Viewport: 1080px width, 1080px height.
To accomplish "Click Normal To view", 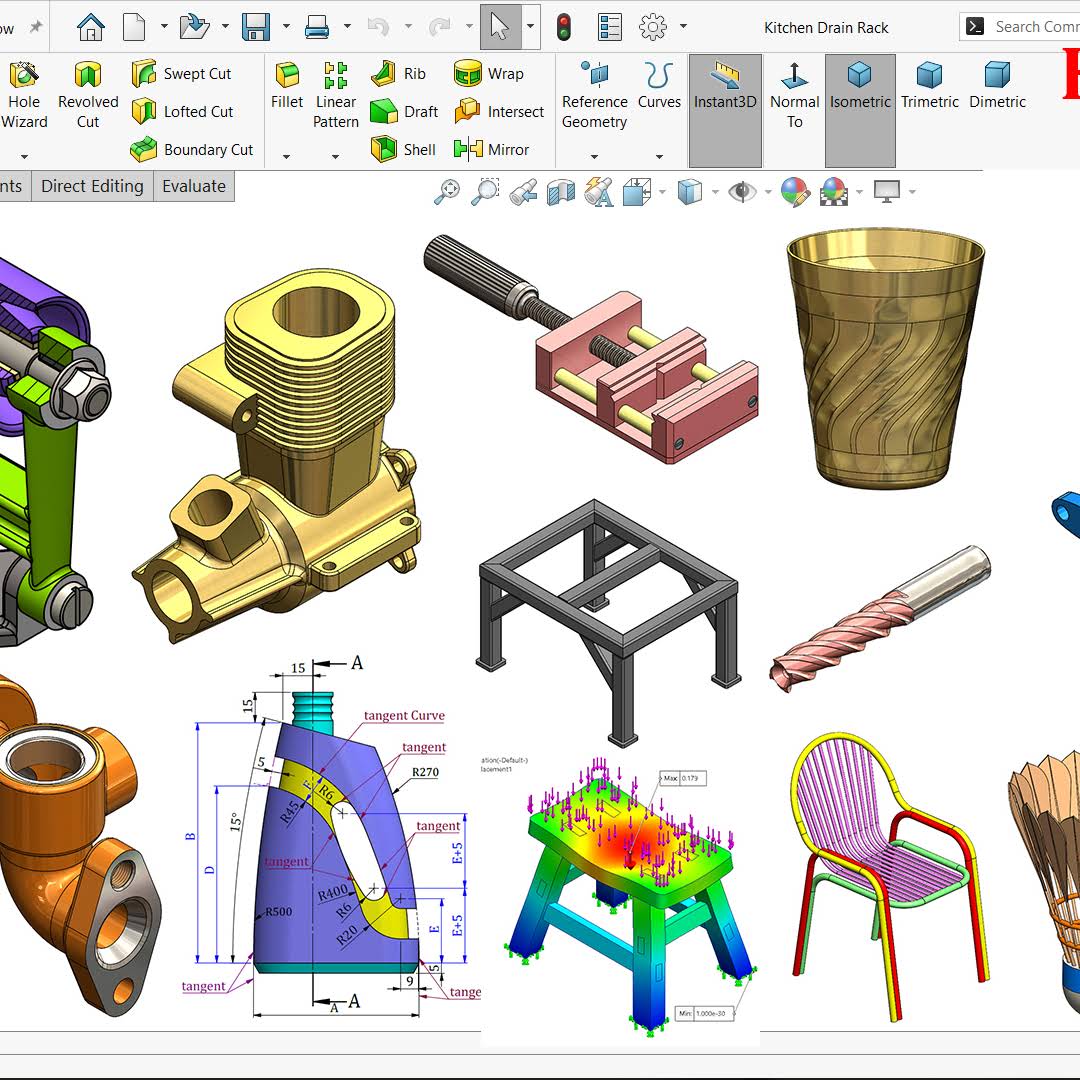I will tap(794, 95).
